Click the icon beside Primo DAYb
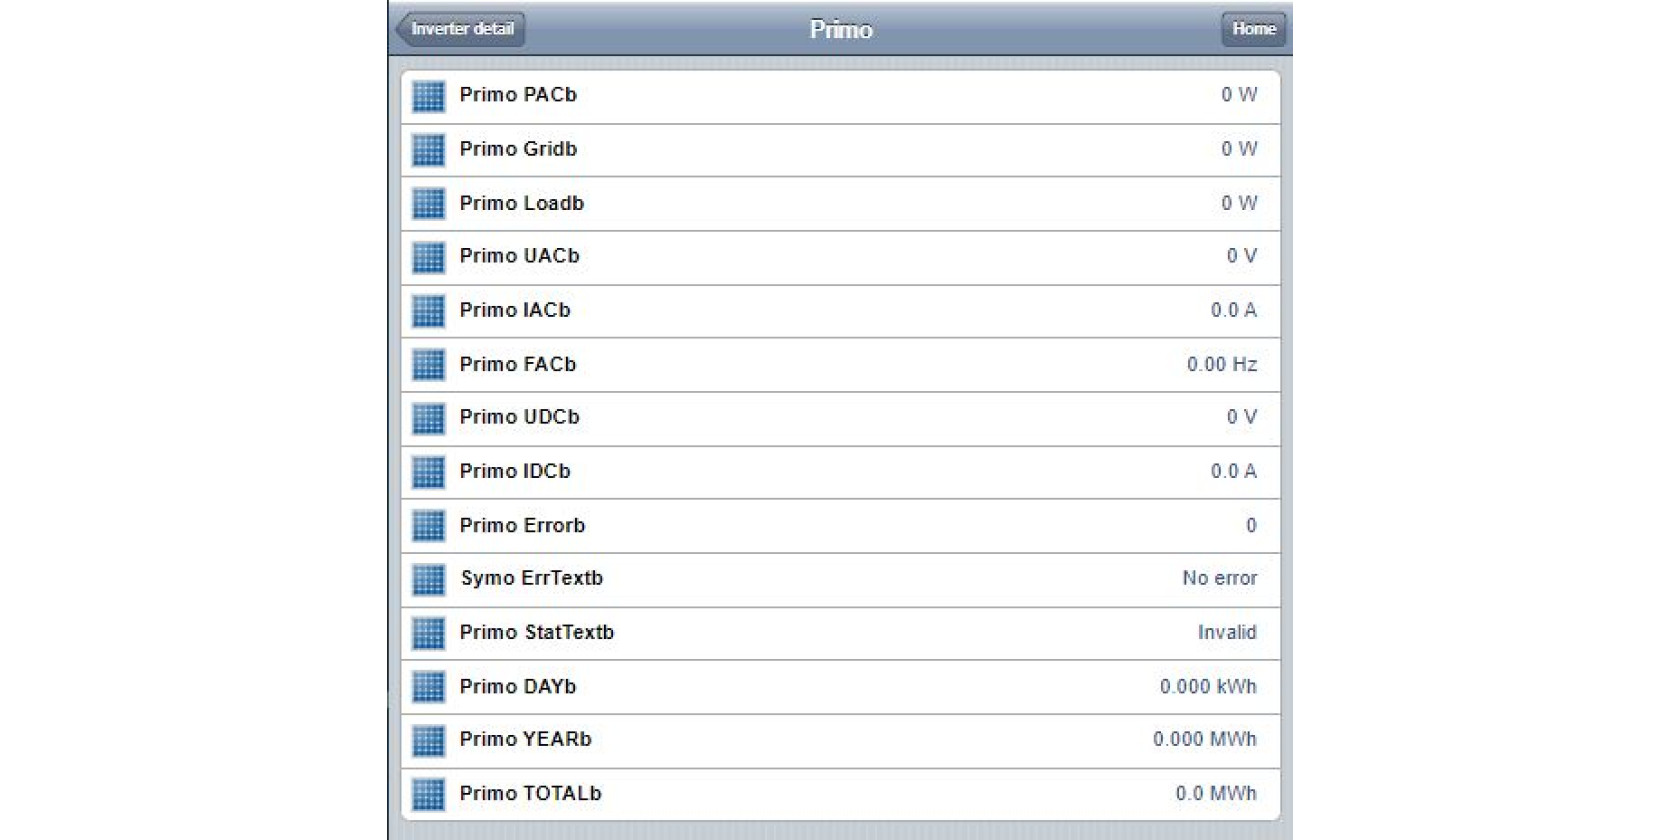This screenshot has height=840, width=1680. point(428,687)
